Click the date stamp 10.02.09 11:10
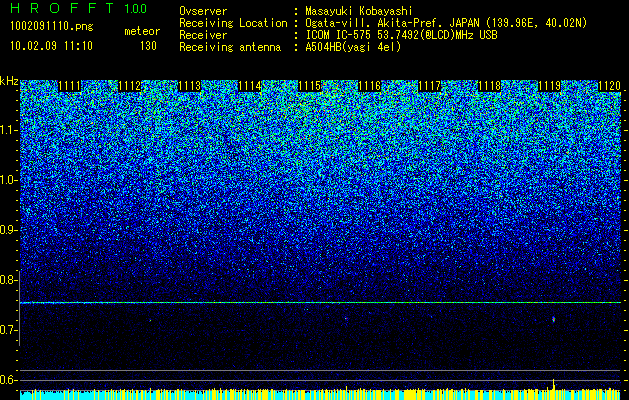The height and width of the screenshot is (400, 629). point(51,46)
